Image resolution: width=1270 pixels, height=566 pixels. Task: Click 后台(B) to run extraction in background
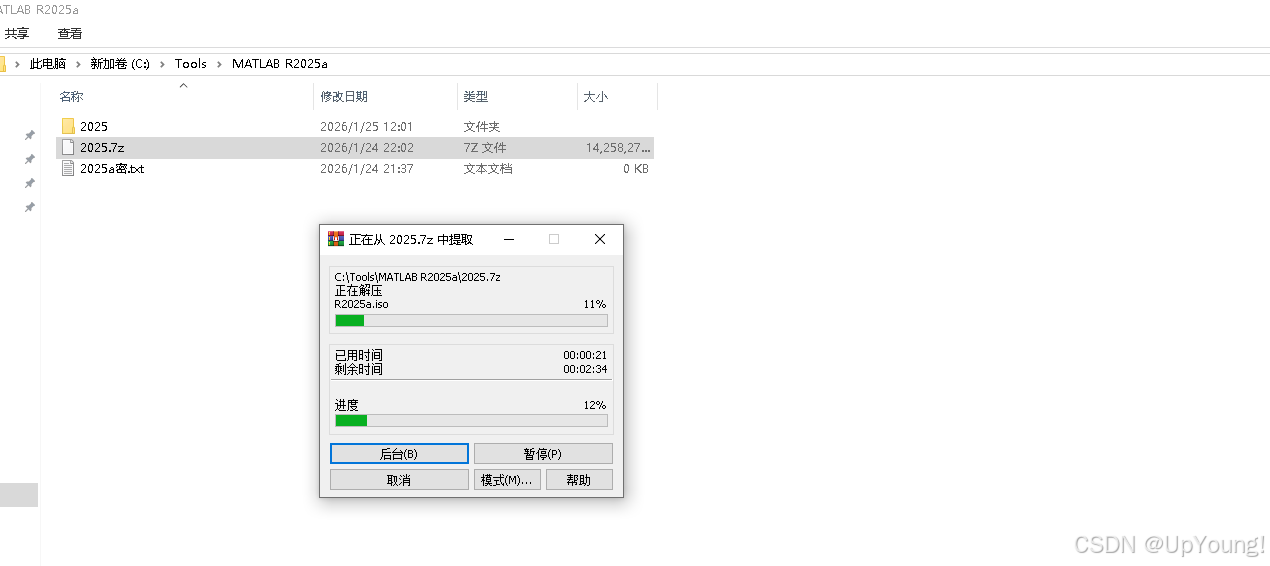399,454
